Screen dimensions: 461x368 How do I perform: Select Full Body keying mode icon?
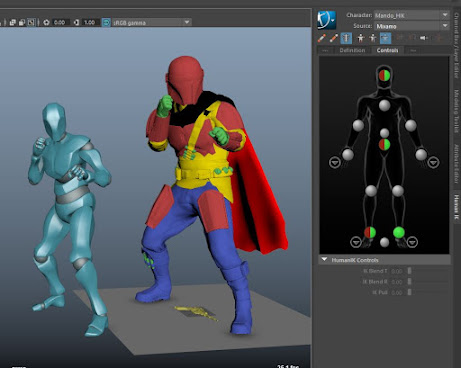click(360, 38)
